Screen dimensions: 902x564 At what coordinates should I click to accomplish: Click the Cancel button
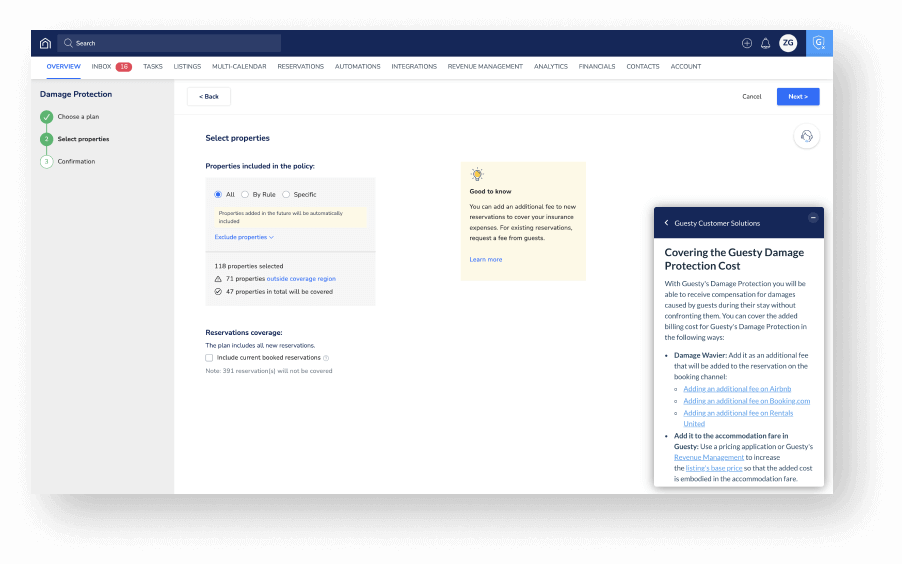[751, 97]
